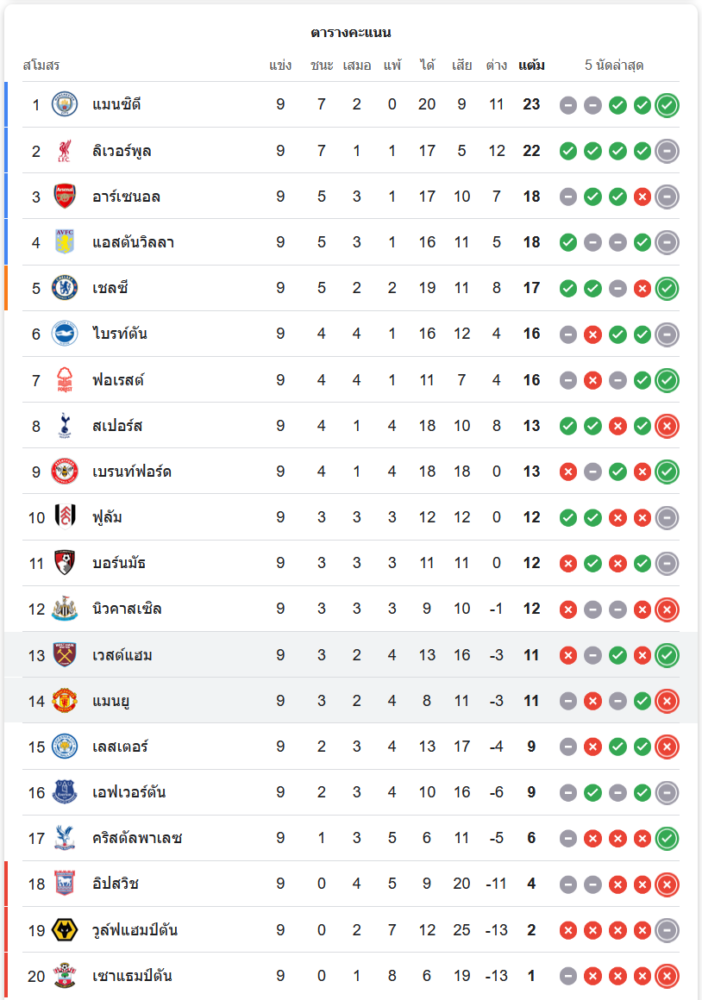Click the Tottenham Spurs cockerel crest
The width and height of the screenshot is (702, 1000).
click(64, 425)
